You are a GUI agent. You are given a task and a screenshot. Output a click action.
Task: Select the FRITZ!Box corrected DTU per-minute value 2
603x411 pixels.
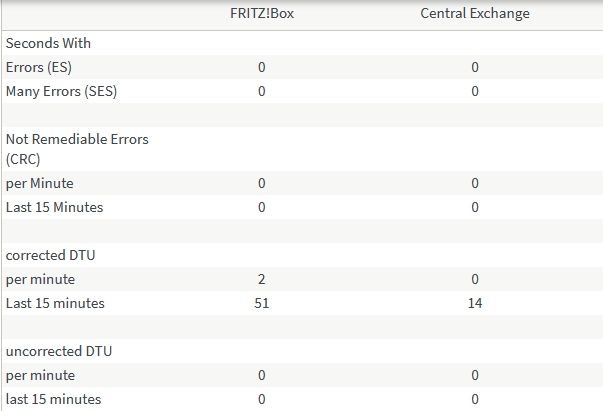tap(261, 279)
